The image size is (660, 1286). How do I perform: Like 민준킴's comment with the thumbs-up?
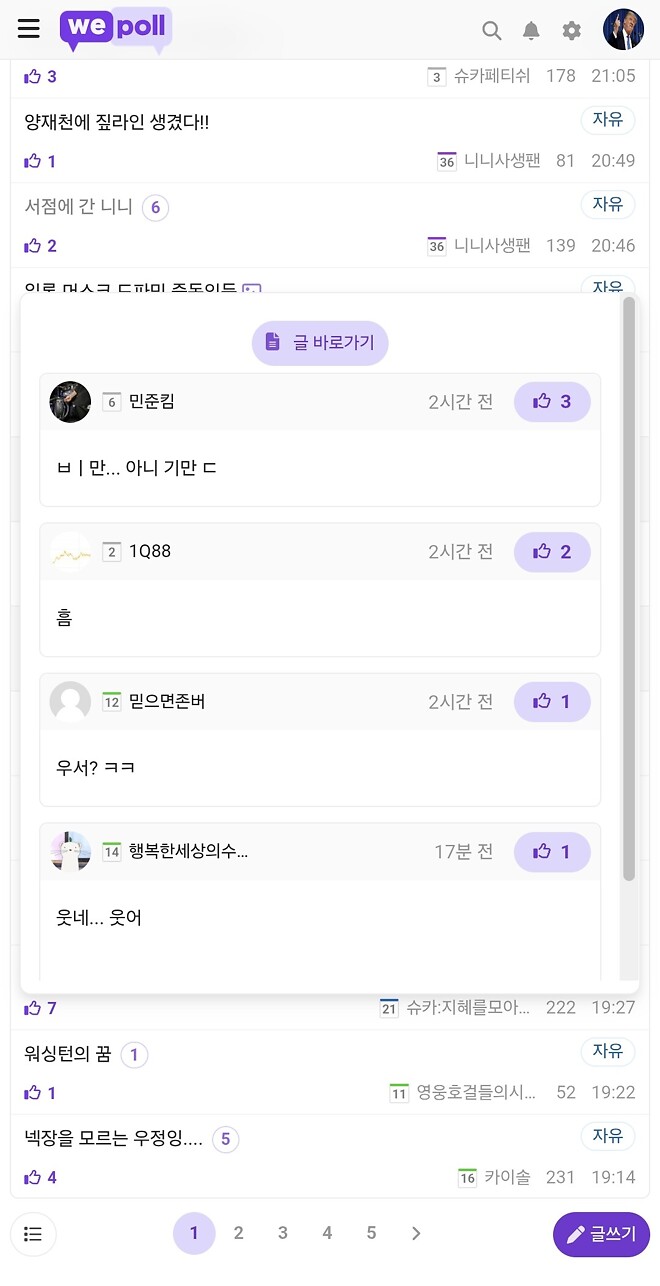[552, 401]
